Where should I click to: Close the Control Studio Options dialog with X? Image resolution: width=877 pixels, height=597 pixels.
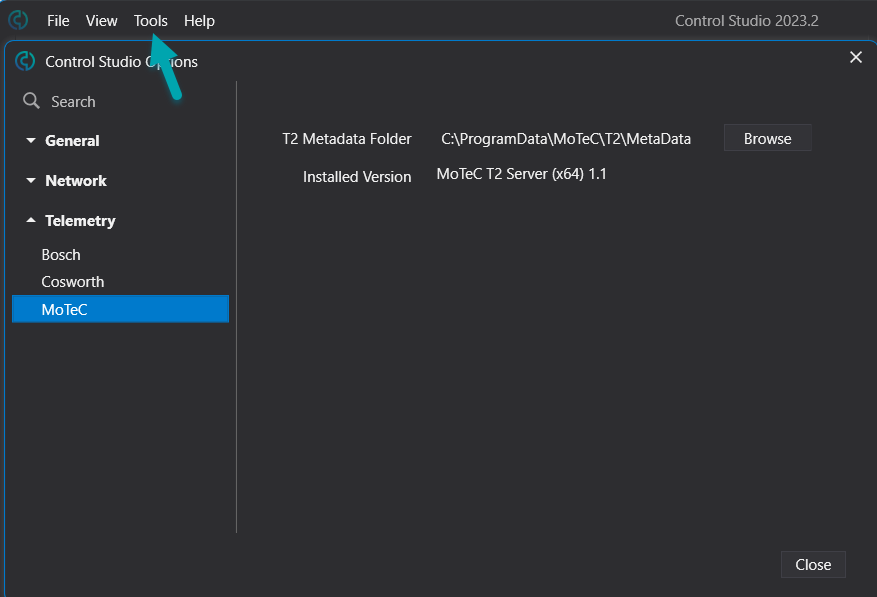click(x=856, y=57)
